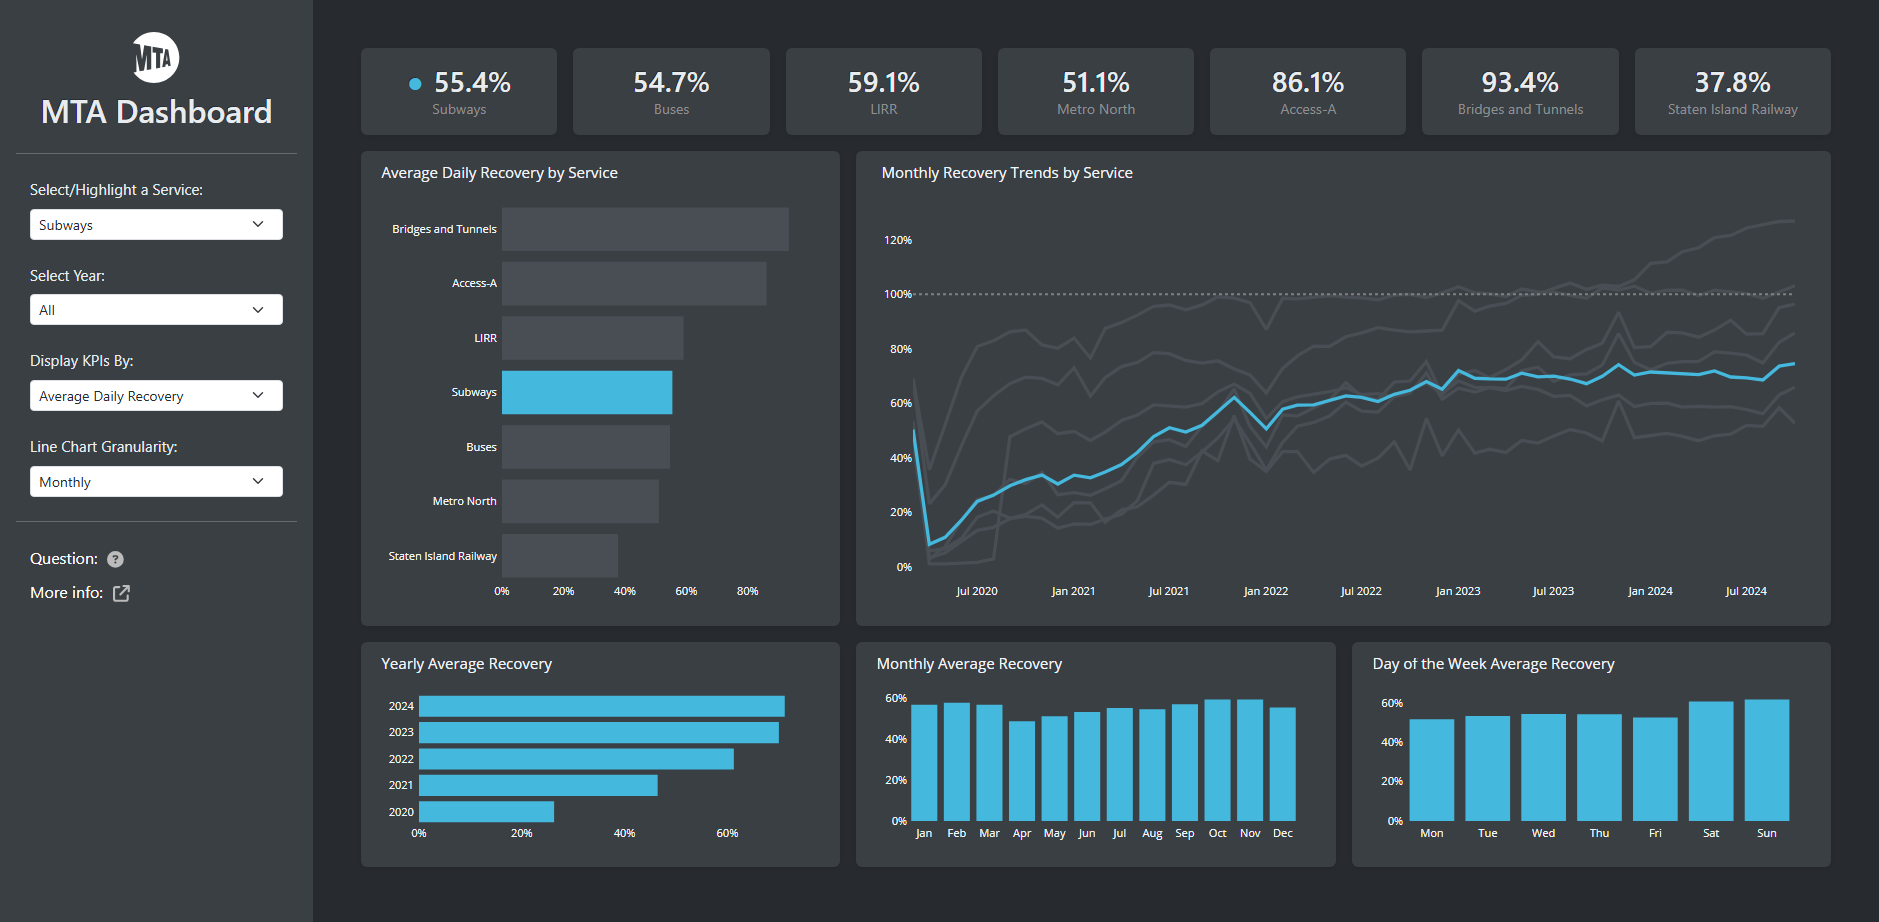Open the Display KPIs By dropdown
The height and width of the screenshot is (922, 1879).
pyautogui.click(x=156, y=396)
